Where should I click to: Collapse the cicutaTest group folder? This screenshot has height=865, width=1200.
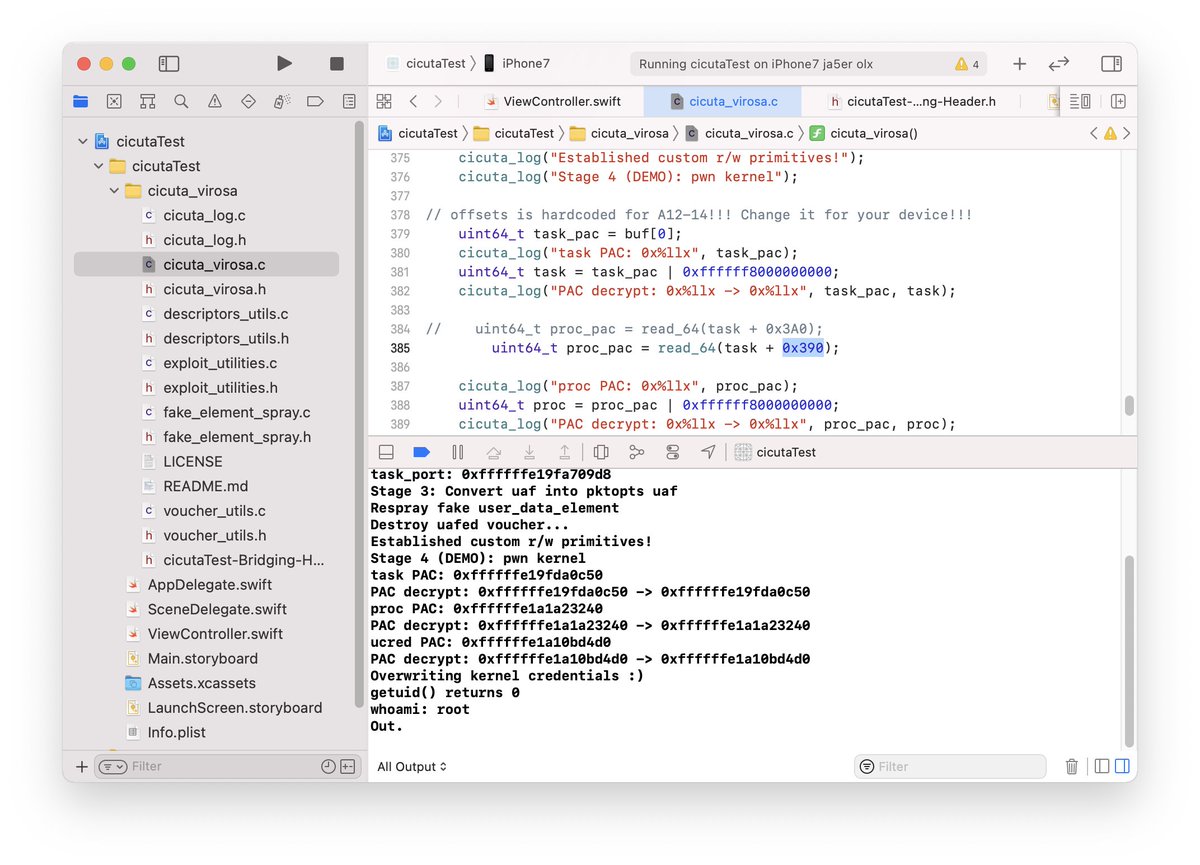point(98,166)
